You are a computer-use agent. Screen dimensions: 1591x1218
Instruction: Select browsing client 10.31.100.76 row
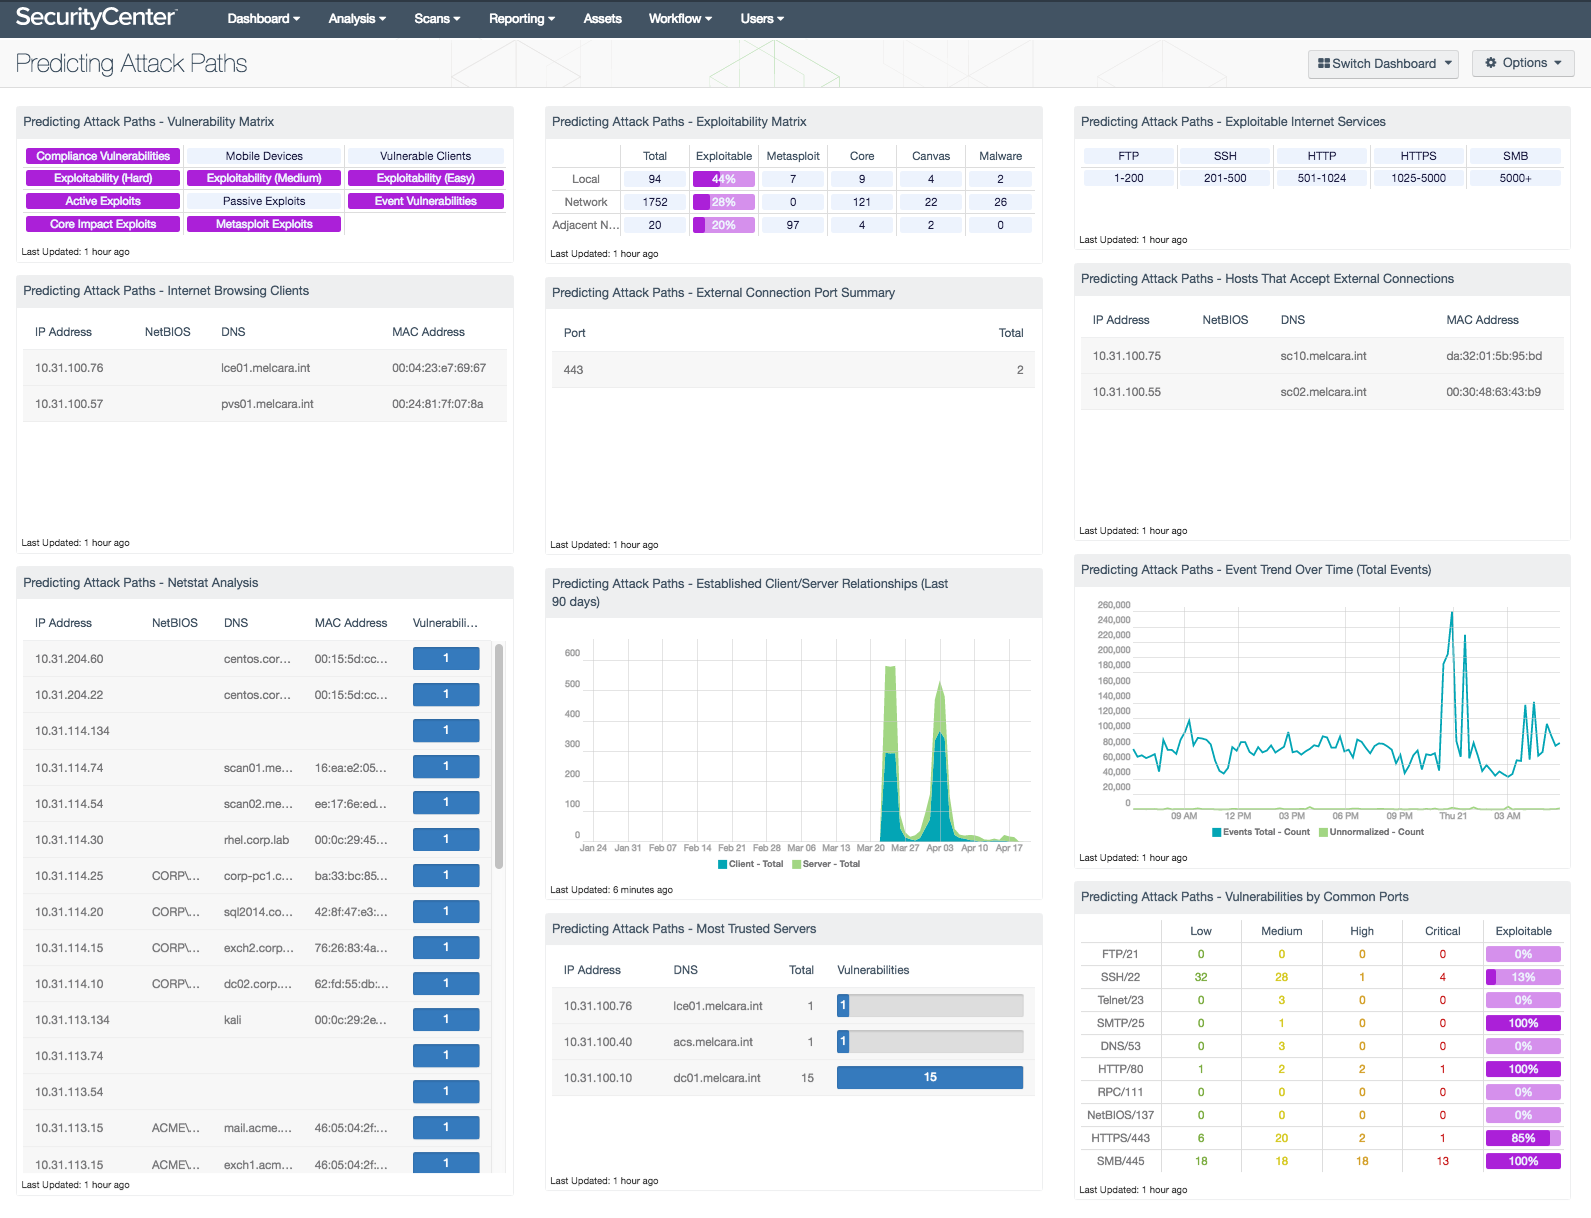(x=265, y=368)
